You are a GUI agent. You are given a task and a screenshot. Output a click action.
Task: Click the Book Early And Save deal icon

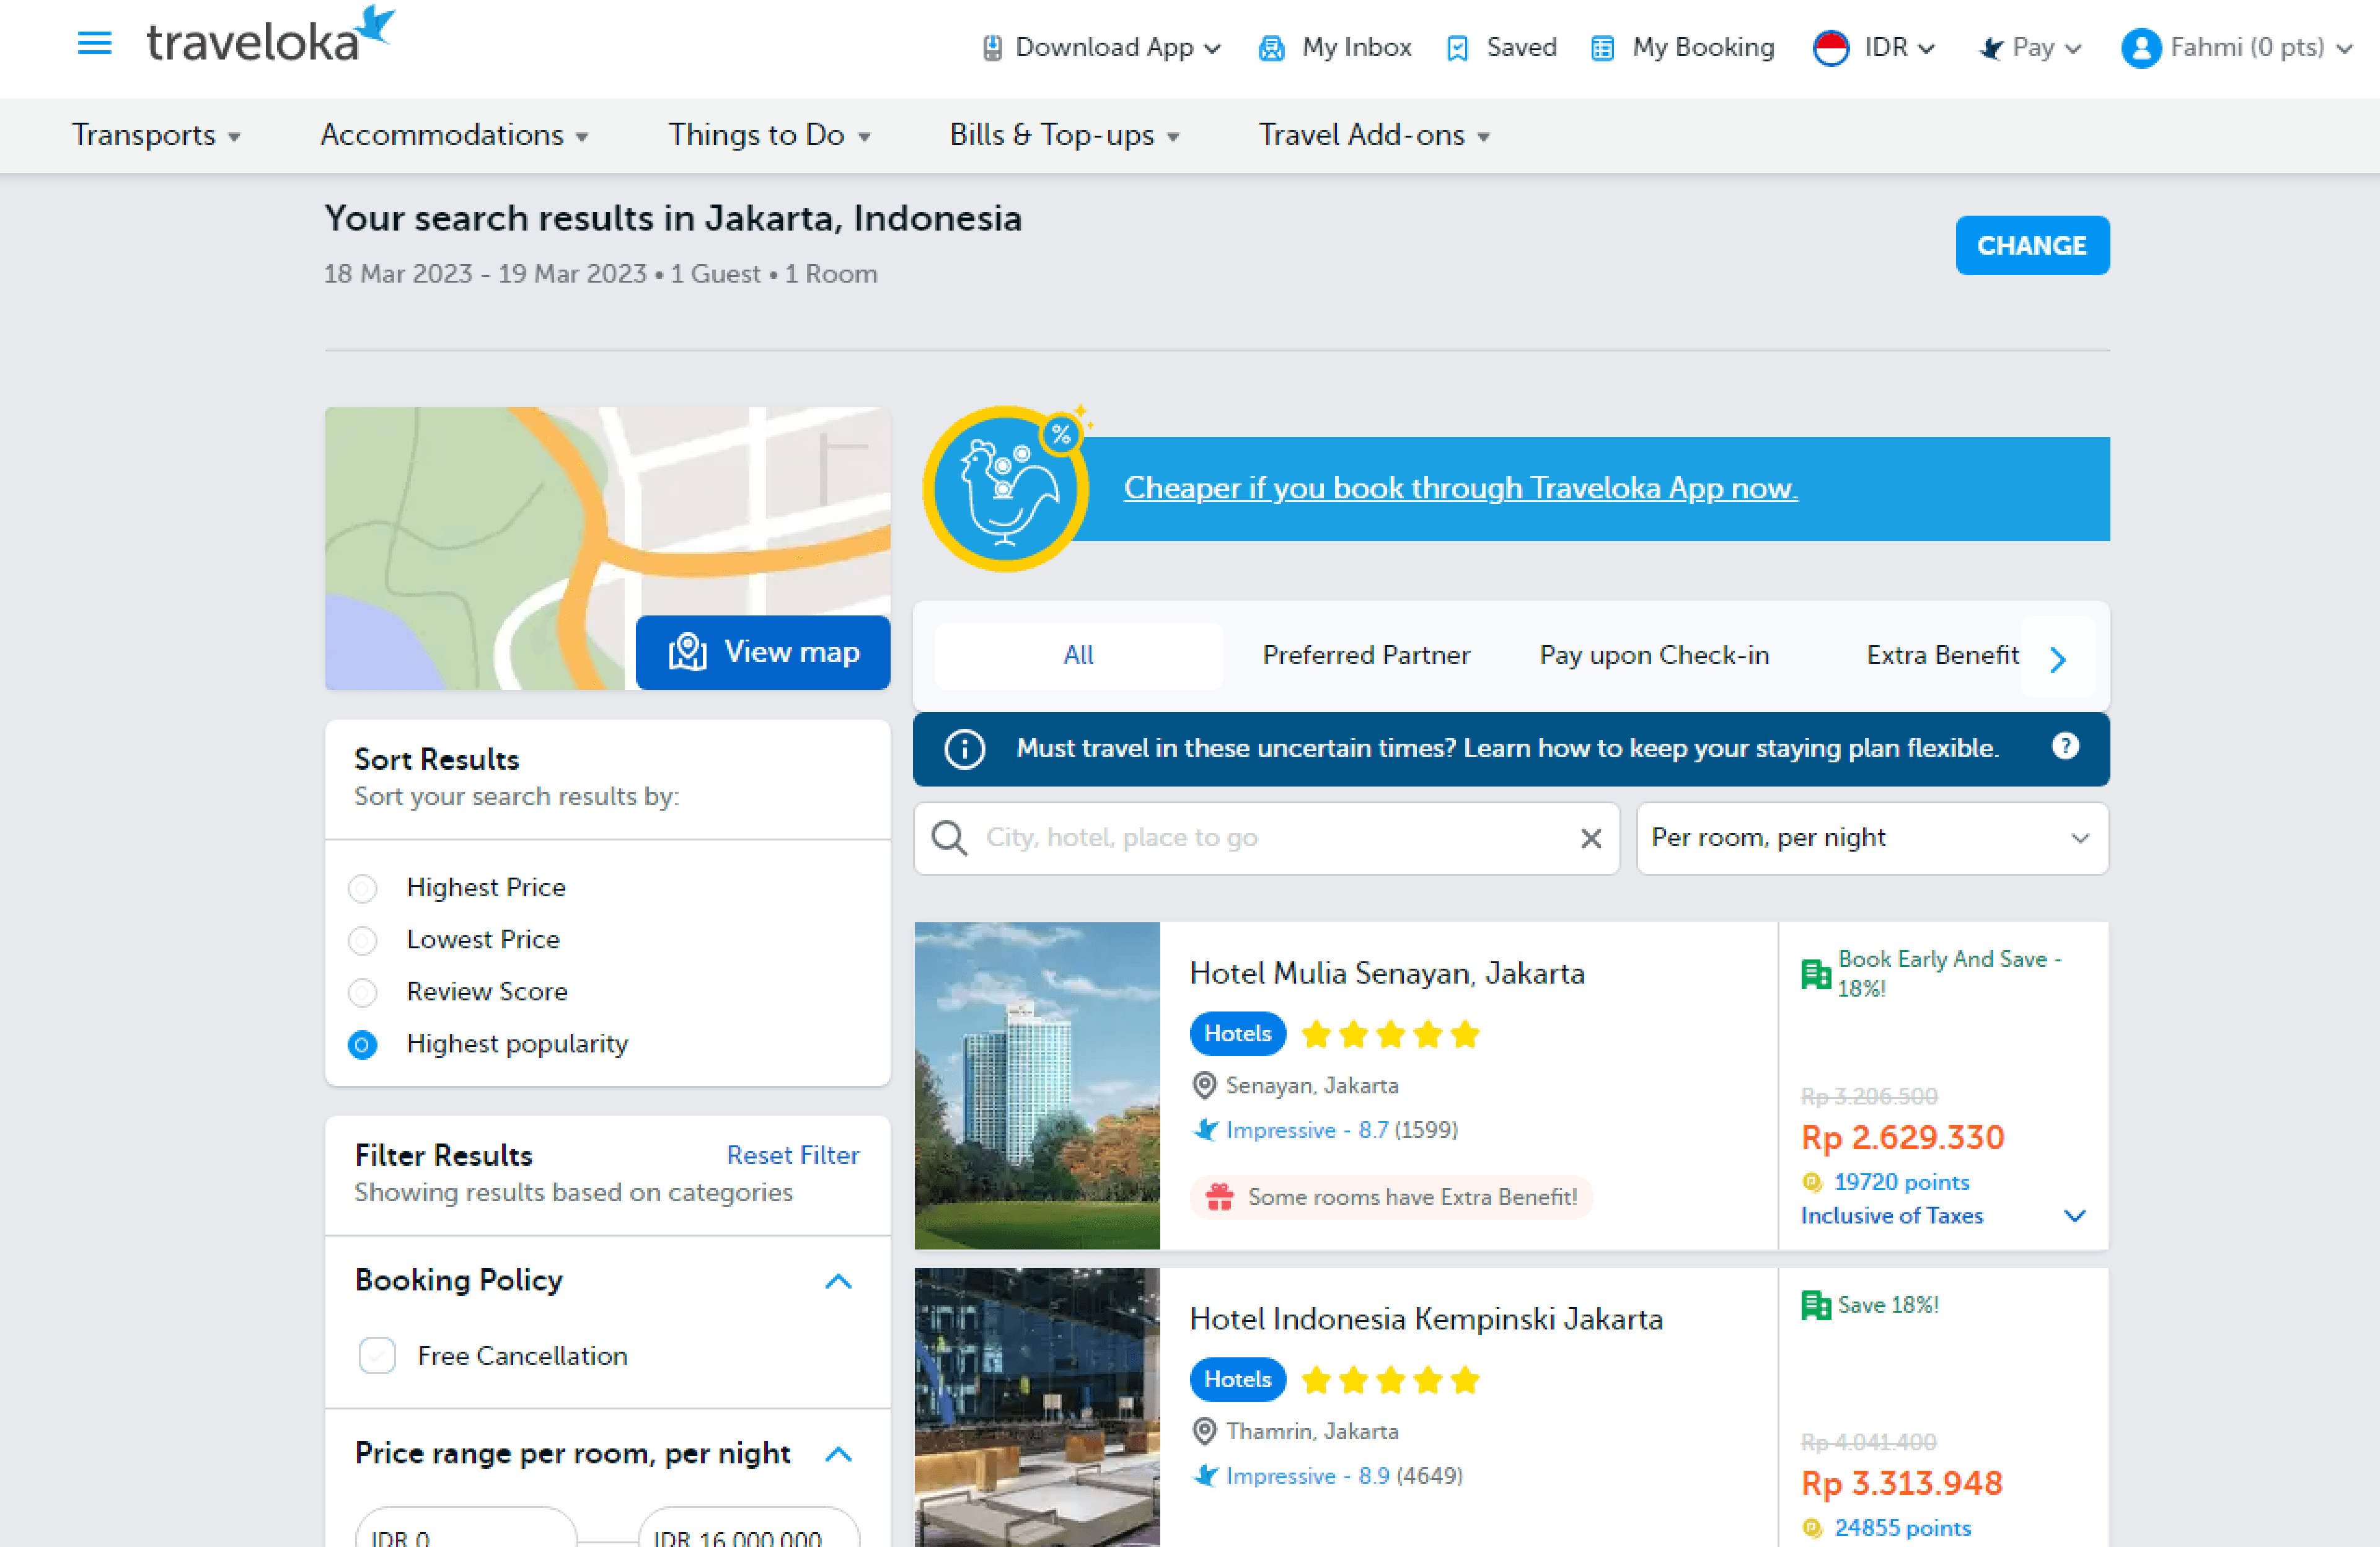[1815, 973]
